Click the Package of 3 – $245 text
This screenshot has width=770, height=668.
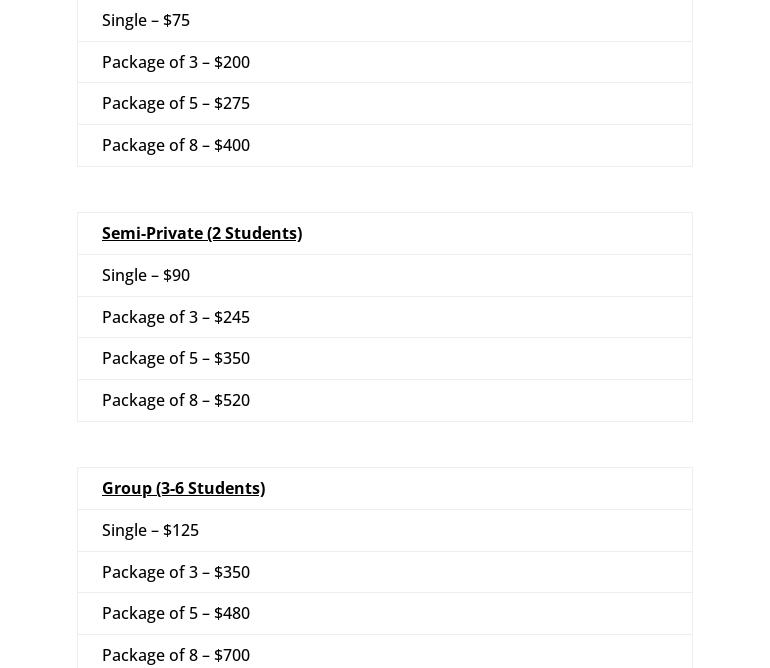coord(176,317)
